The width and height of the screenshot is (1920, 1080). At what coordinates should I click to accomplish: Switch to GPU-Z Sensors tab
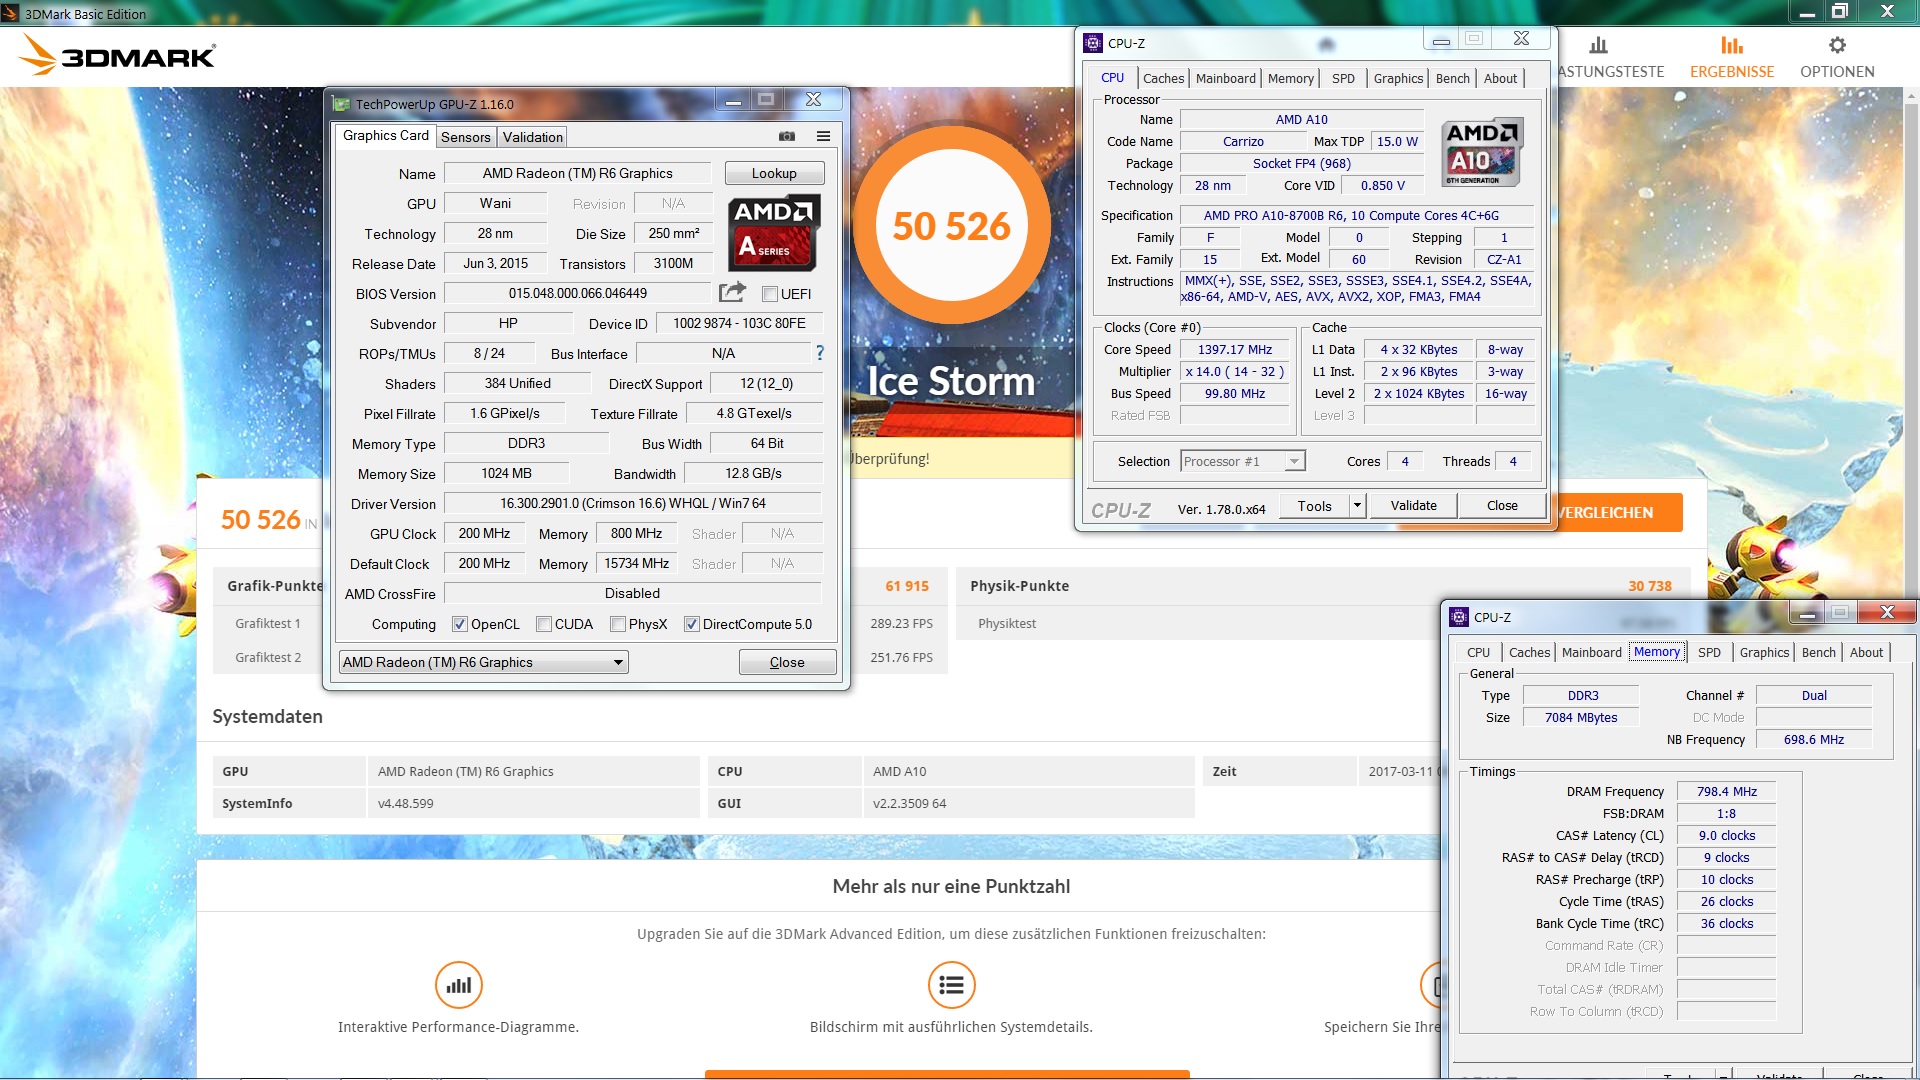pyautogui.click(x=466, y=137)
